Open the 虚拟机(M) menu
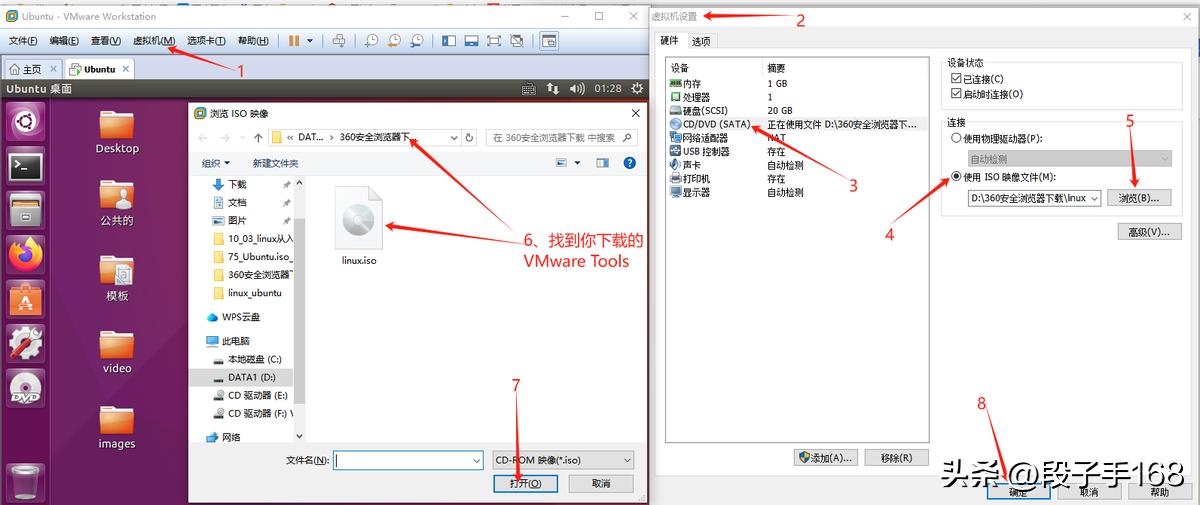The height and width of the screenshot is (505, 1200). point(154,41)
